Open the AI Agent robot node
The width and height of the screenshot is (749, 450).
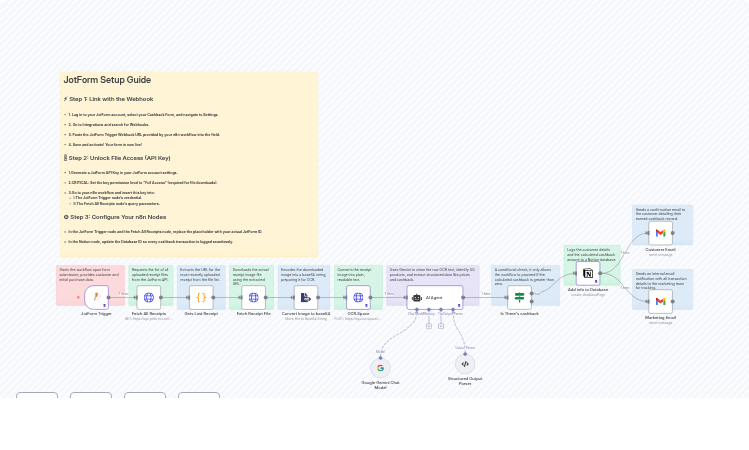click(435, 297)
